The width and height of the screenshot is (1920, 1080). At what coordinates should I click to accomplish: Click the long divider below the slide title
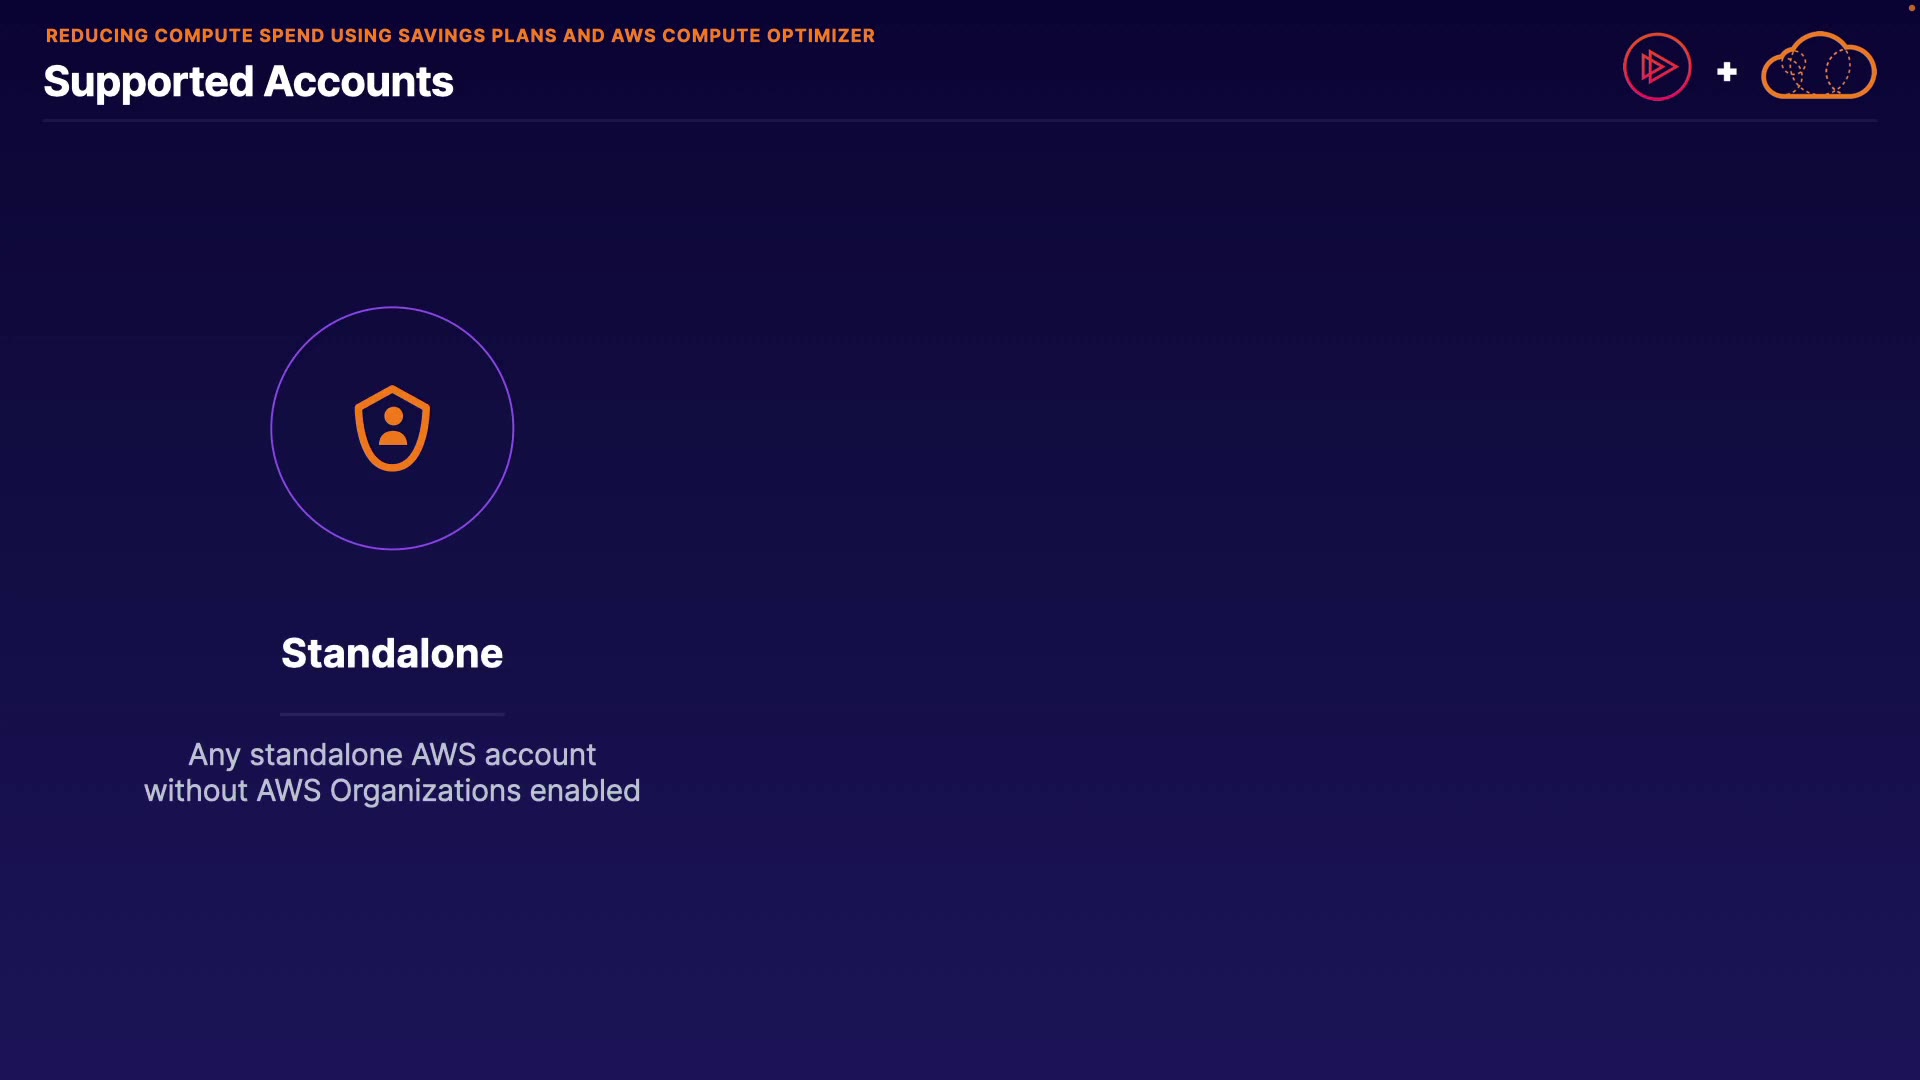coord(960,121)
